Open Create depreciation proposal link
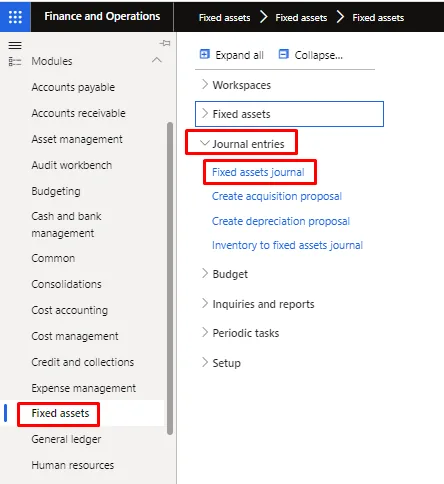444x484 pixels. (x=281, y=221)
